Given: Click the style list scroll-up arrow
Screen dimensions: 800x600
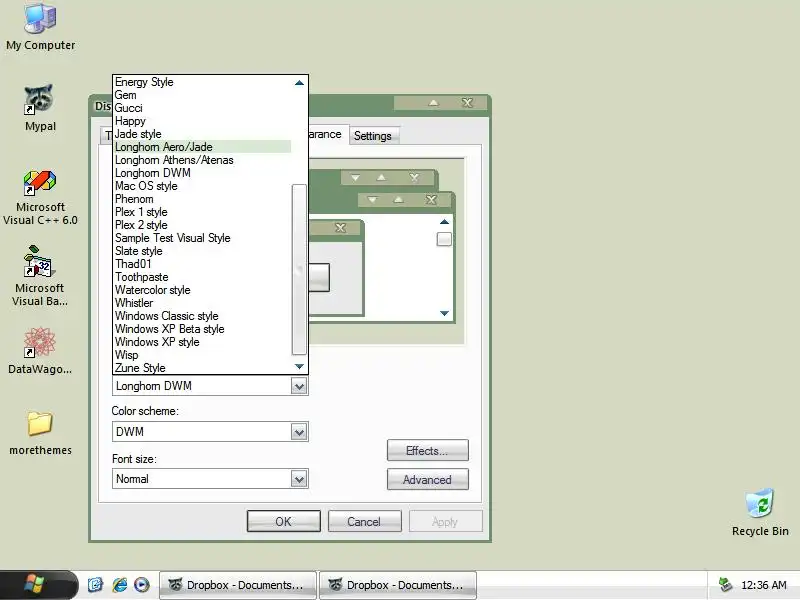Looking at the screenshot, I should pos(299,83).
